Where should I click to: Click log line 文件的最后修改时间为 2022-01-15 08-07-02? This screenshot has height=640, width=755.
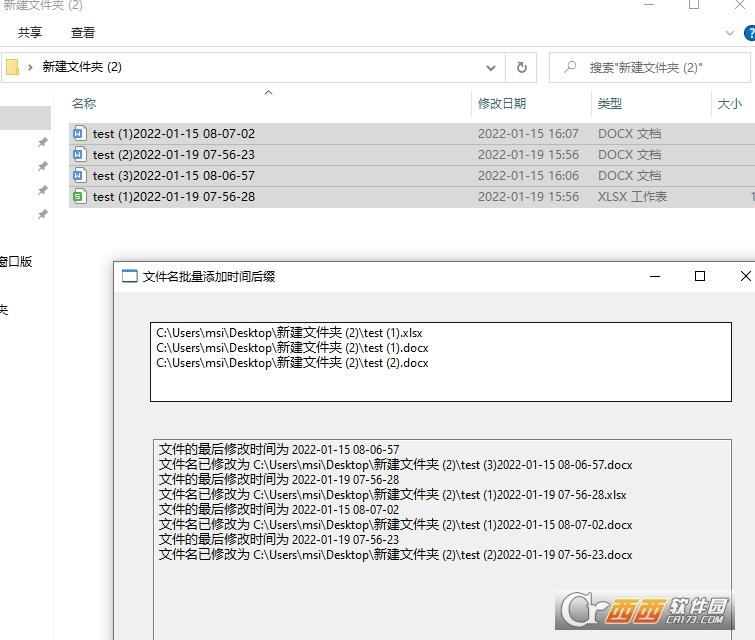279,509
